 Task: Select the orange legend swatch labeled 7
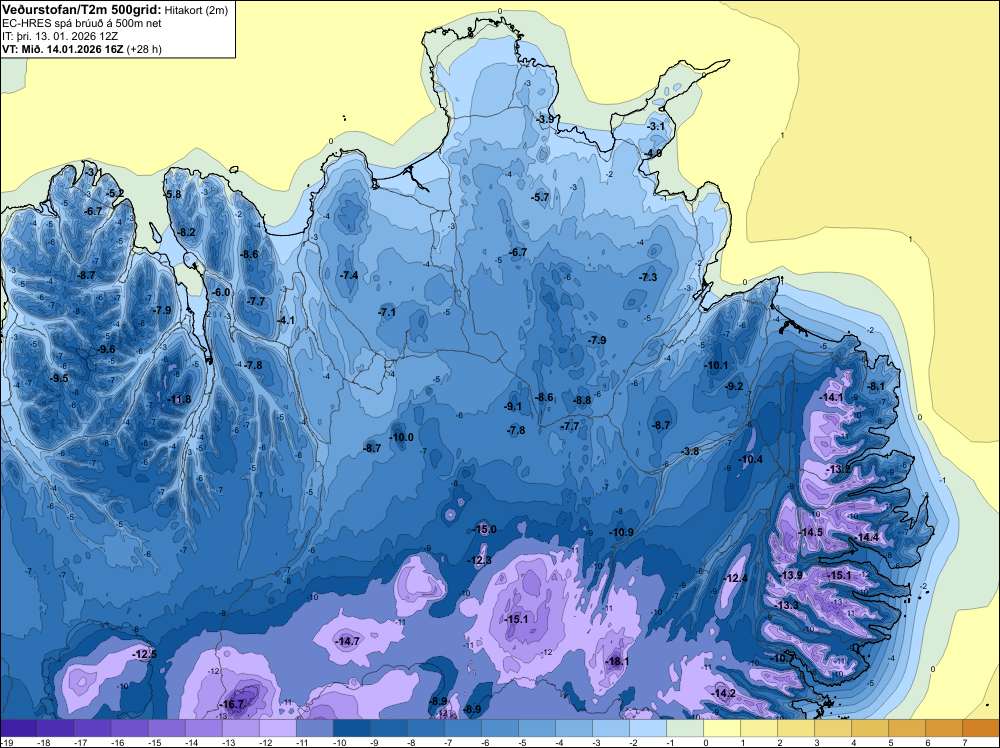coord(981,728)
